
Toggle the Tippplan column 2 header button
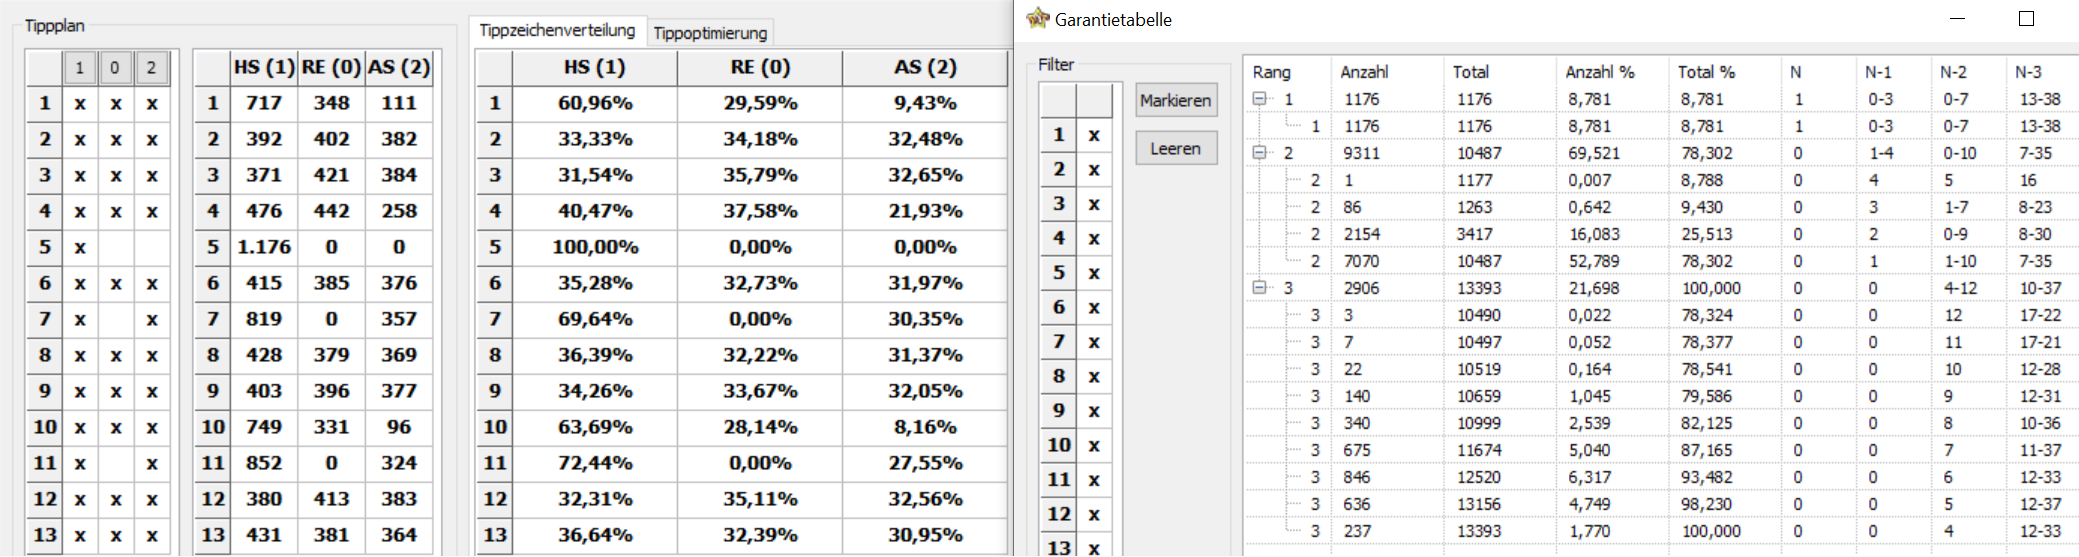pos(151,68)
